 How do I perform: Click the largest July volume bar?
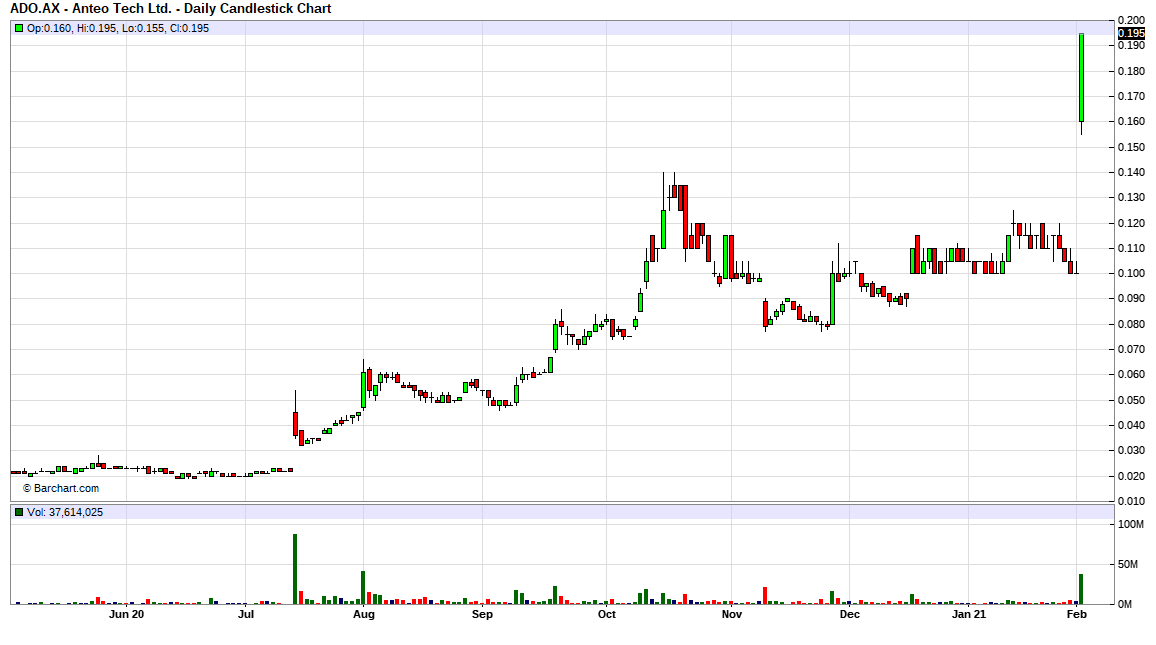click(295, 569)
